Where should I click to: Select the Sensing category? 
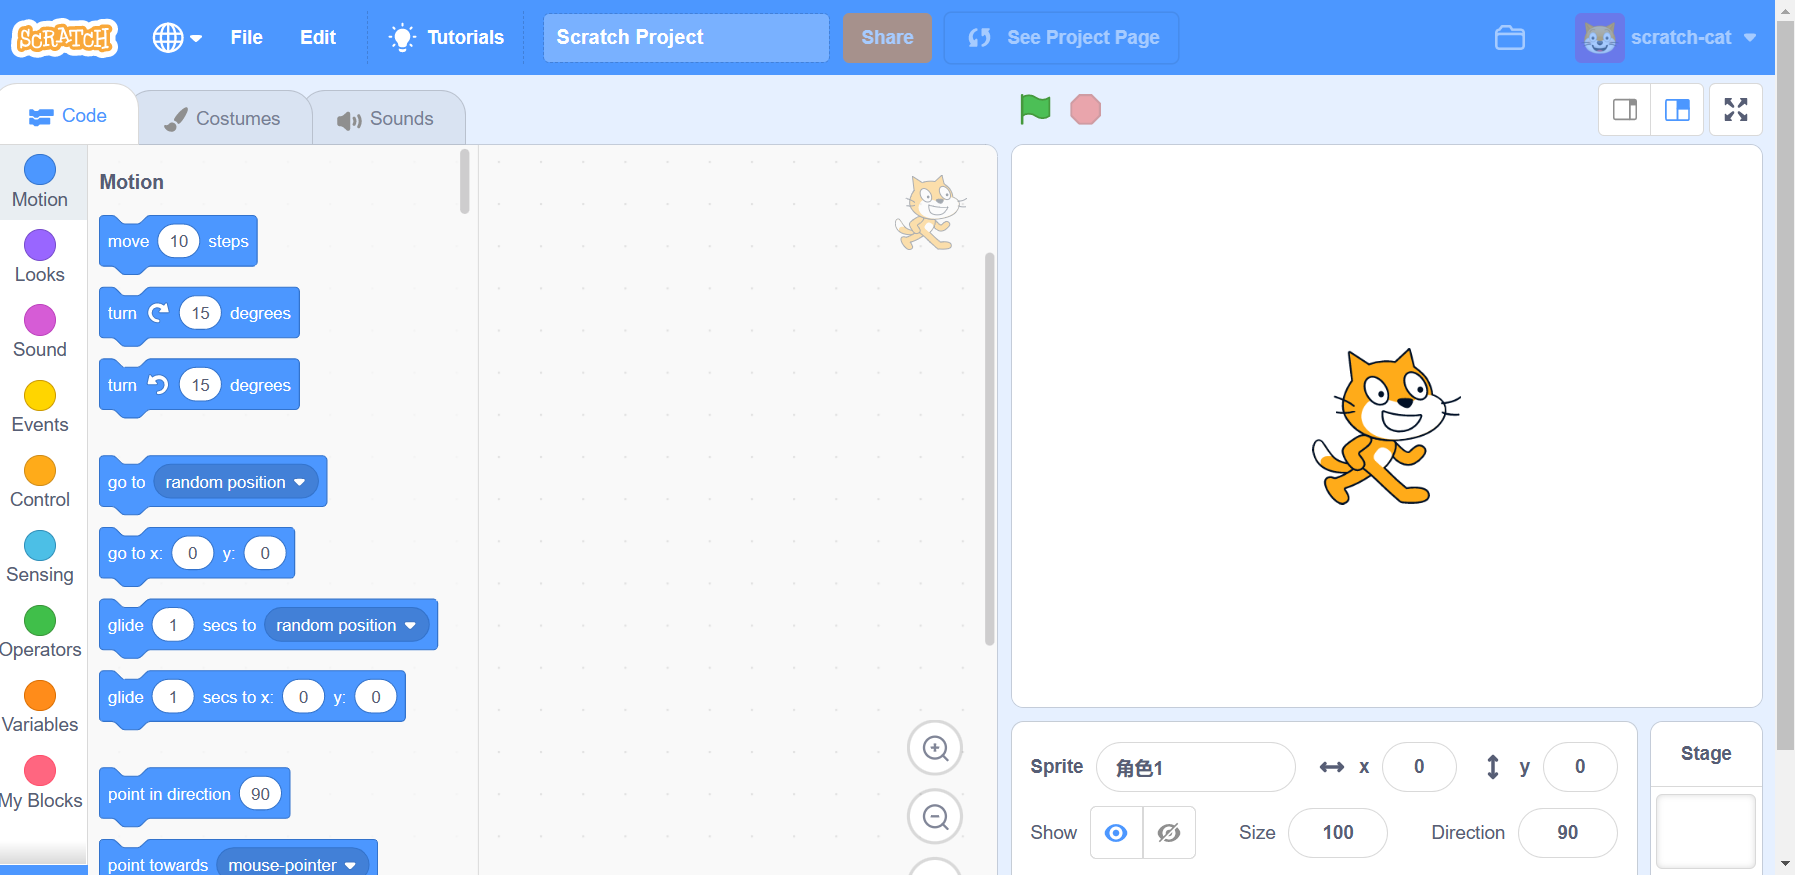[x=40, y=557]
